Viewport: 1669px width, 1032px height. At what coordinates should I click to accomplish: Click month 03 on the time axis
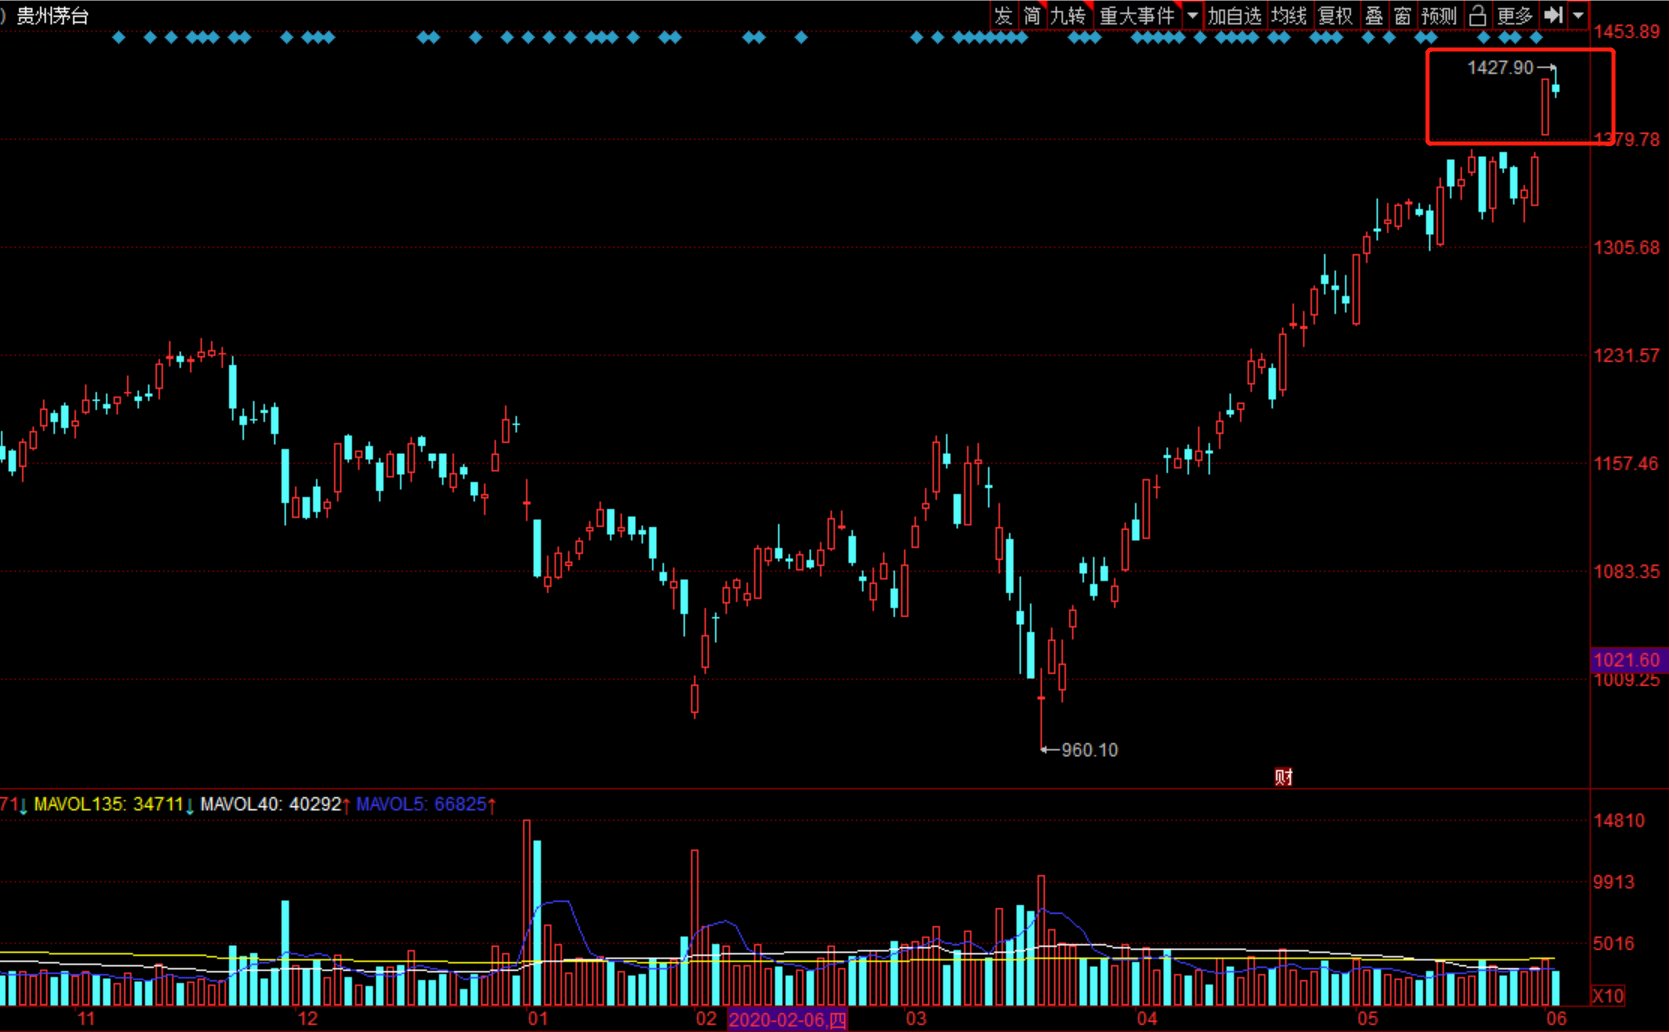tap(916, 1019)
